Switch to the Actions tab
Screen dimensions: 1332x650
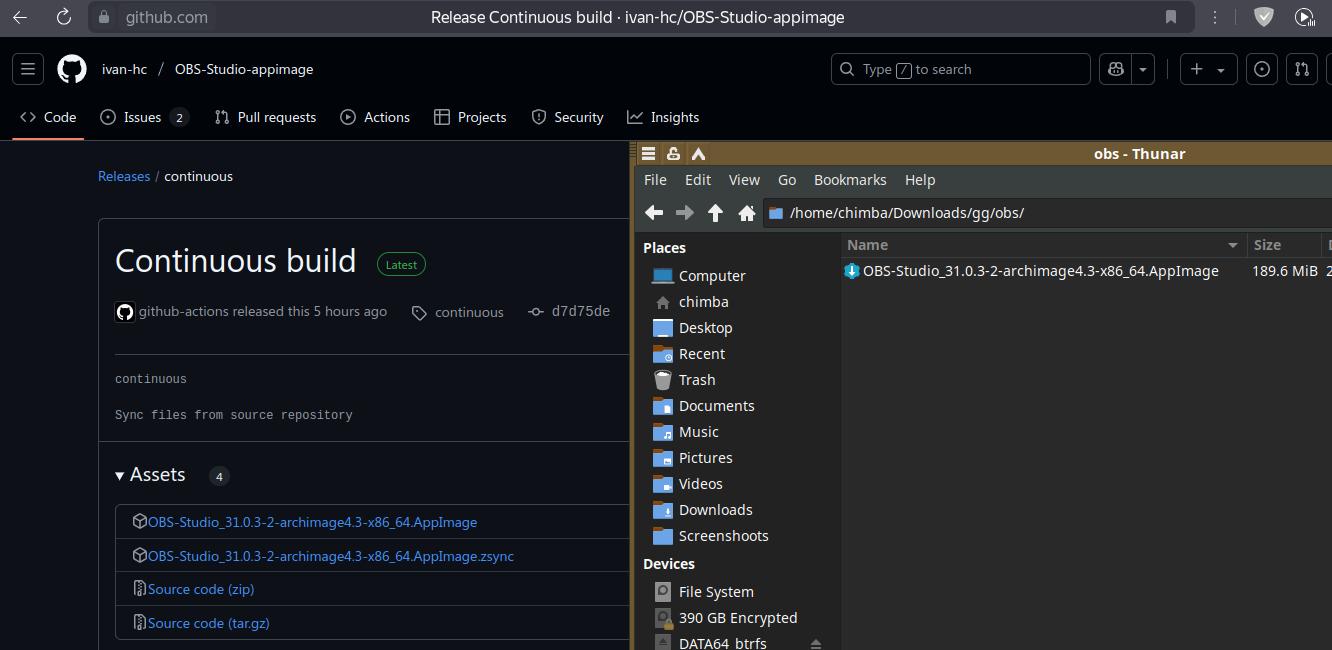click(x=375, y=117)
